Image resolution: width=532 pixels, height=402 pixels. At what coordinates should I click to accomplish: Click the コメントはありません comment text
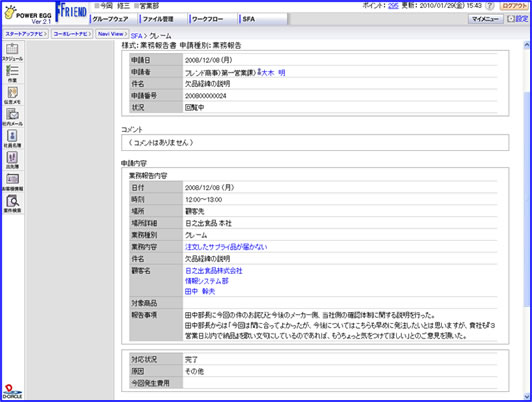coord(161,142)
